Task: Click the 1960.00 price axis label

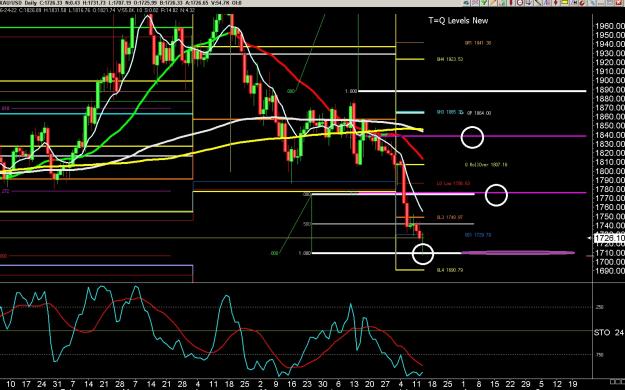Action: [x=609, y=26]
